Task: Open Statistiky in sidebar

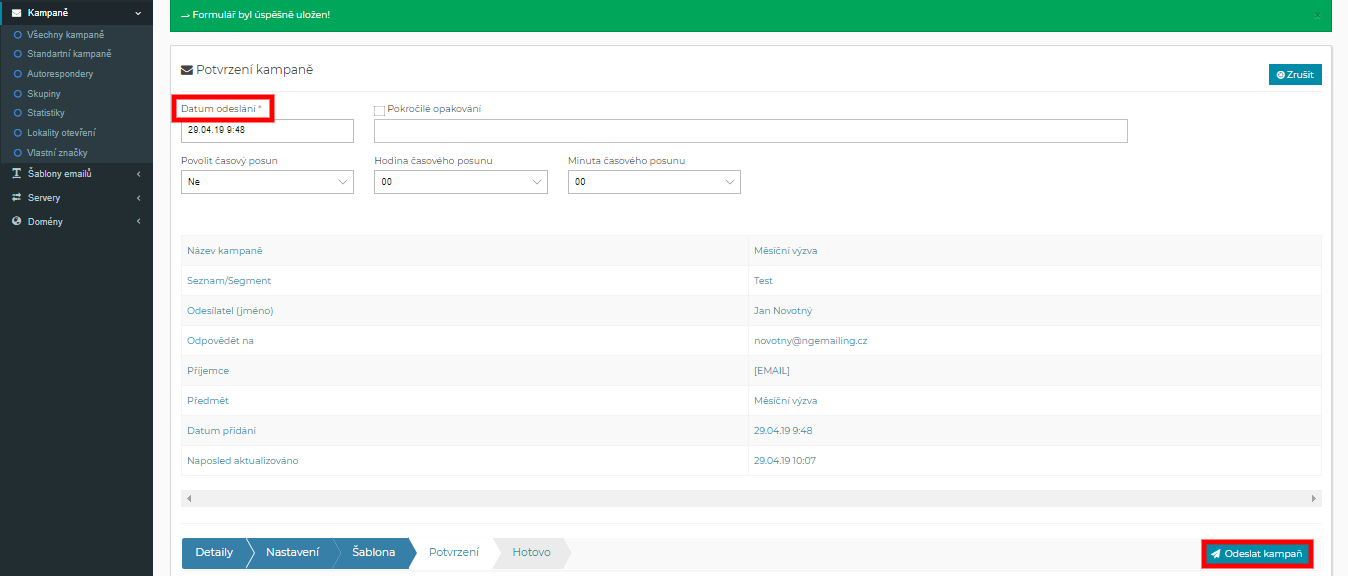Action: [x=46, y=113]
